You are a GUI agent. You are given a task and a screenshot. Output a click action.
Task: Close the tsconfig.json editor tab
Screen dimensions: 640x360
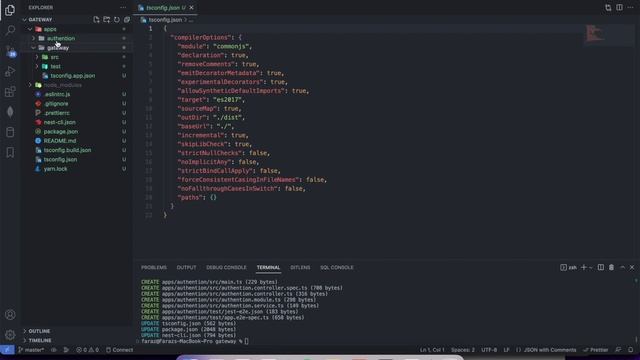tap(191, 7)
